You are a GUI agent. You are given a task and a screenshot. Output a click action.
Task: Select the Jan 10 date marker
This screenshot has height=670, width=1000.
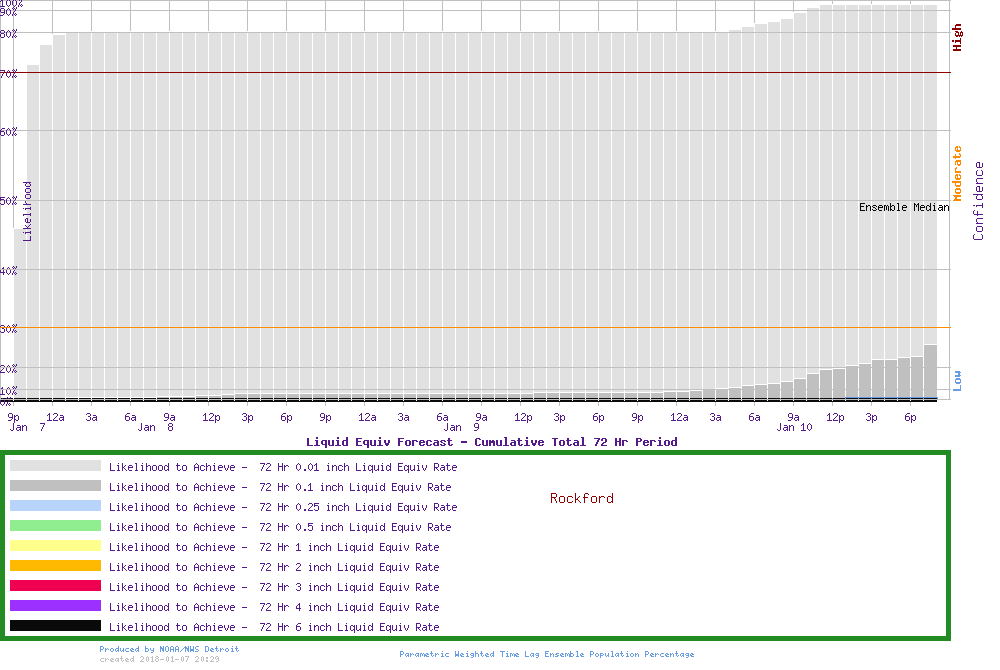[794, 428]
